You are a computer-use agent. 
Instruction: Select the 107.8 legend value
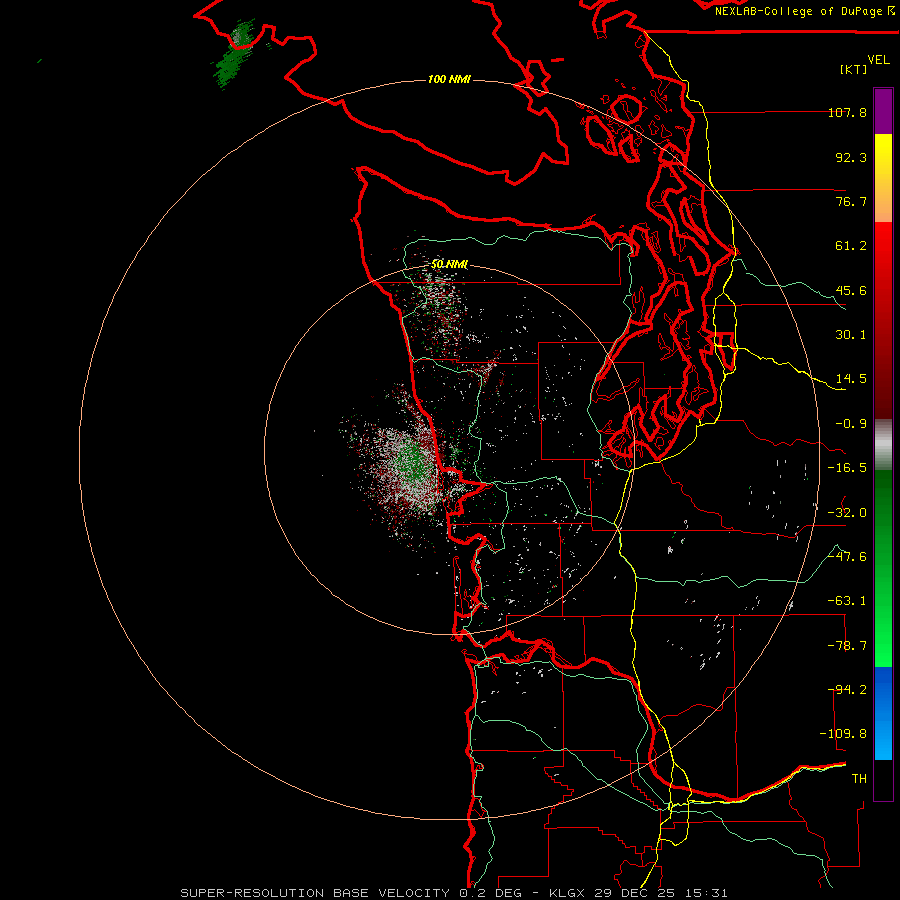(x=847, y=112)
